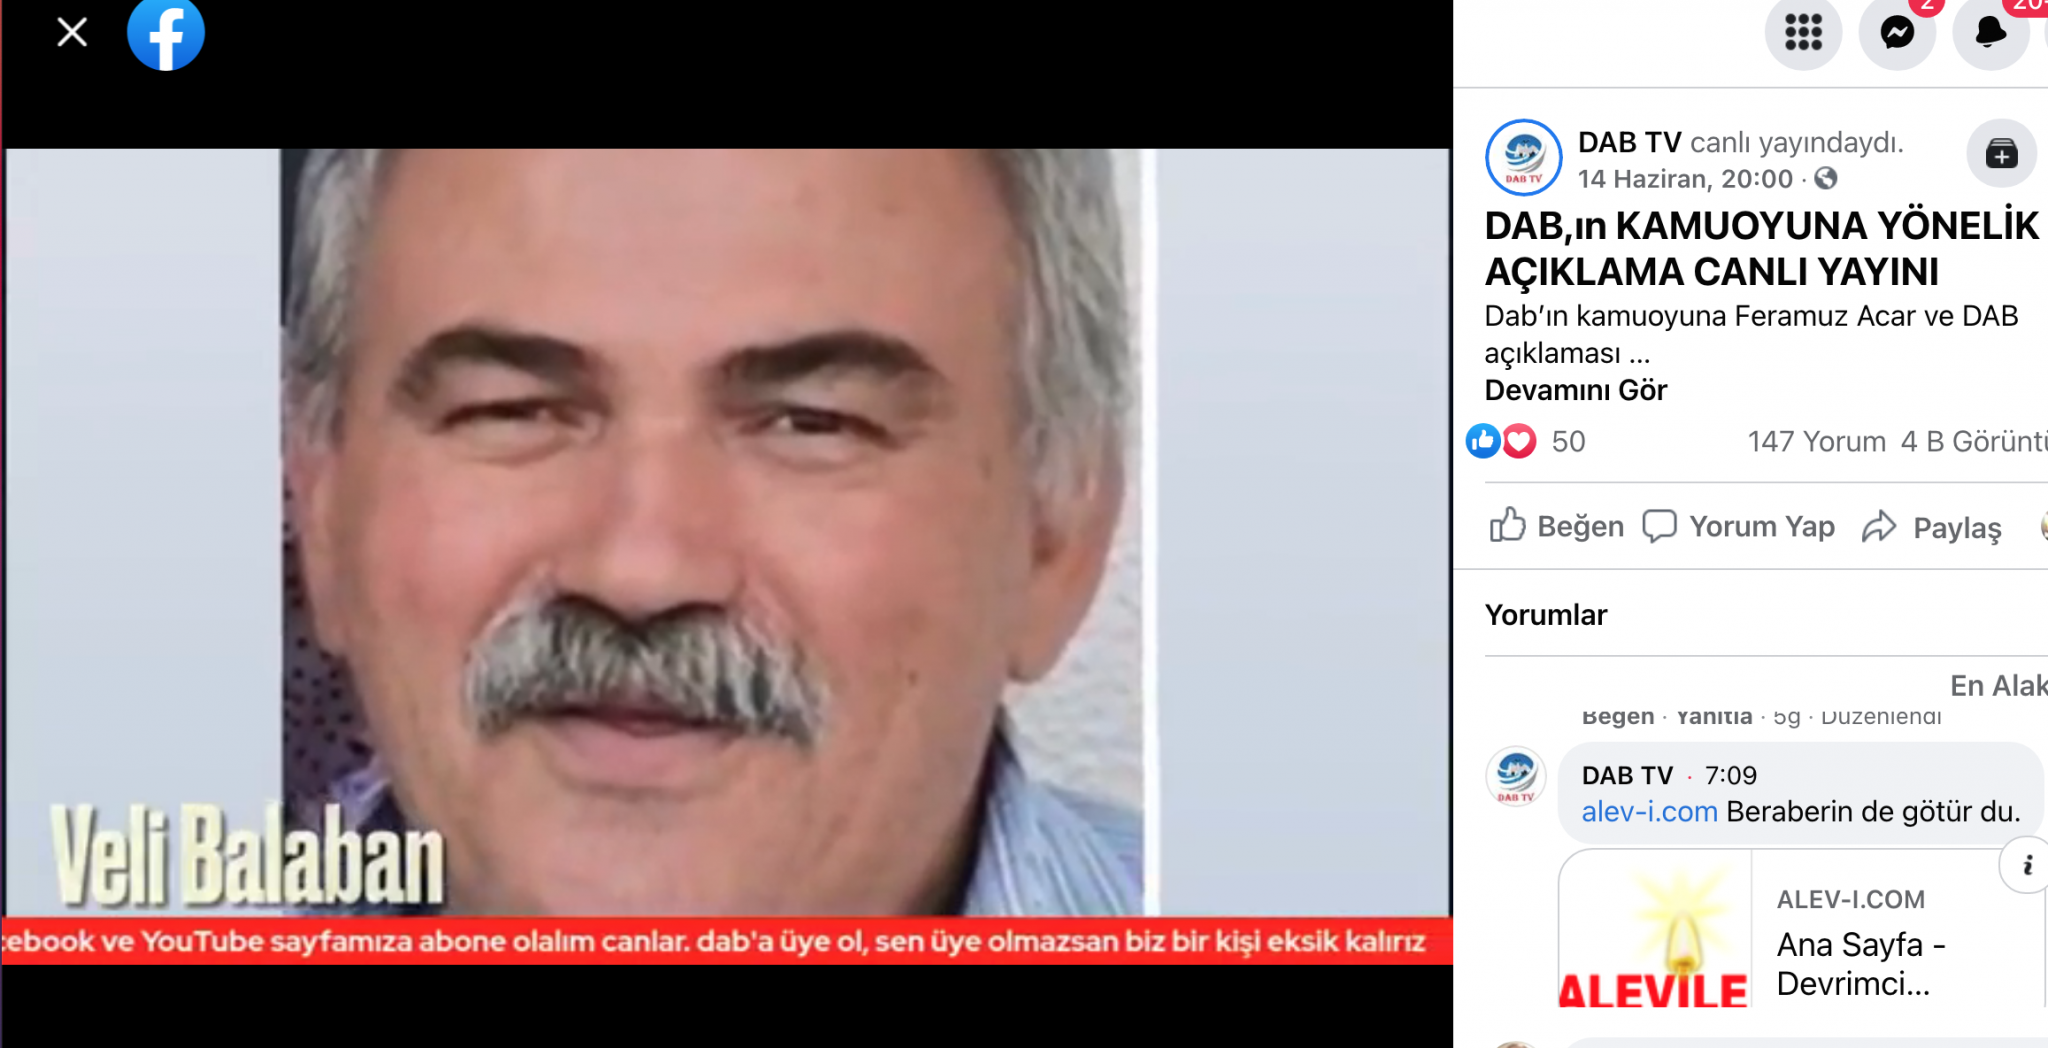The width and height of the screenshot is (2048, 1048).
Task: Open Messenger chat icon
Action: click(x=1897, y=33)
